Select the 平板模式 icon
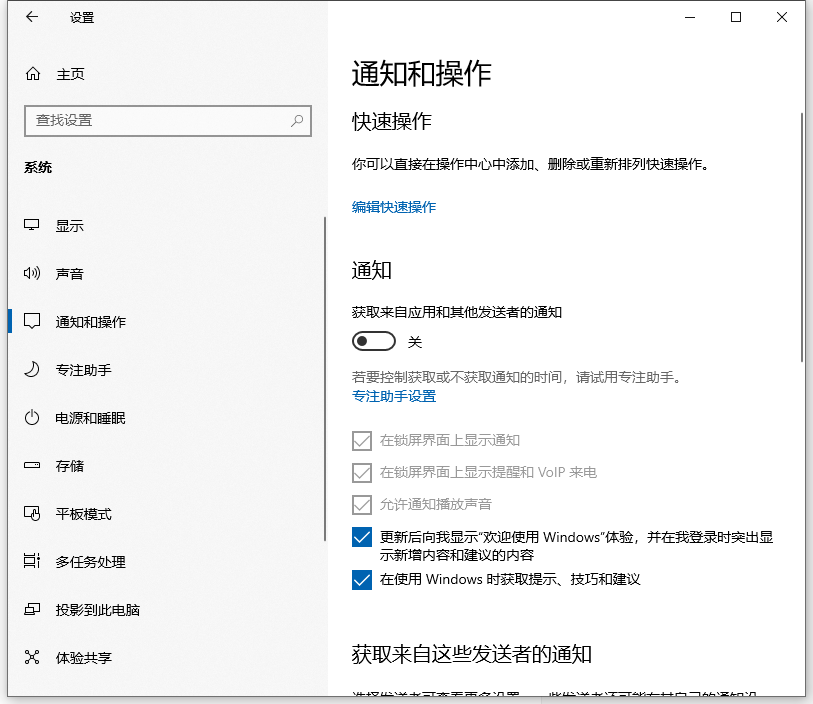Image resolution: width=813 pixels, height=704 pixels. click(33, 514)
